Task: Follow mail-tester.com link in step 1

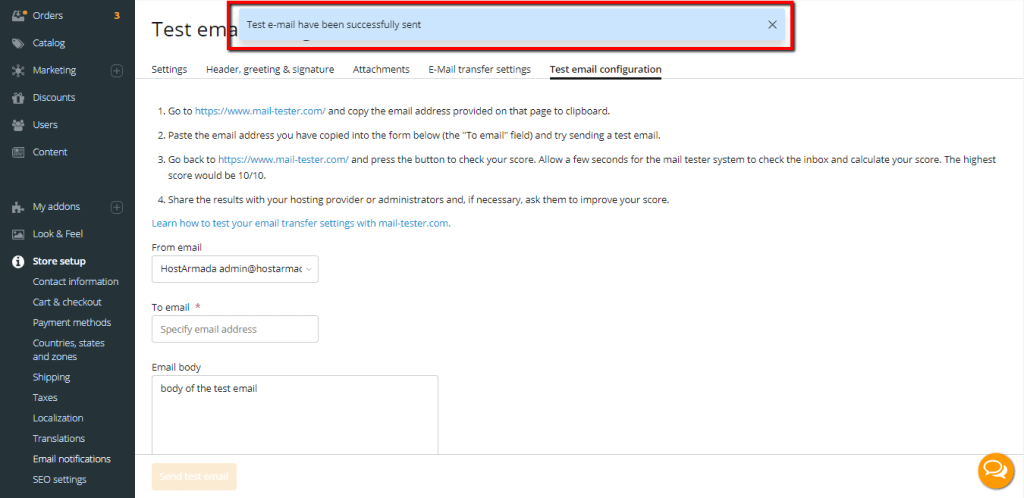Action: point(260,112)
